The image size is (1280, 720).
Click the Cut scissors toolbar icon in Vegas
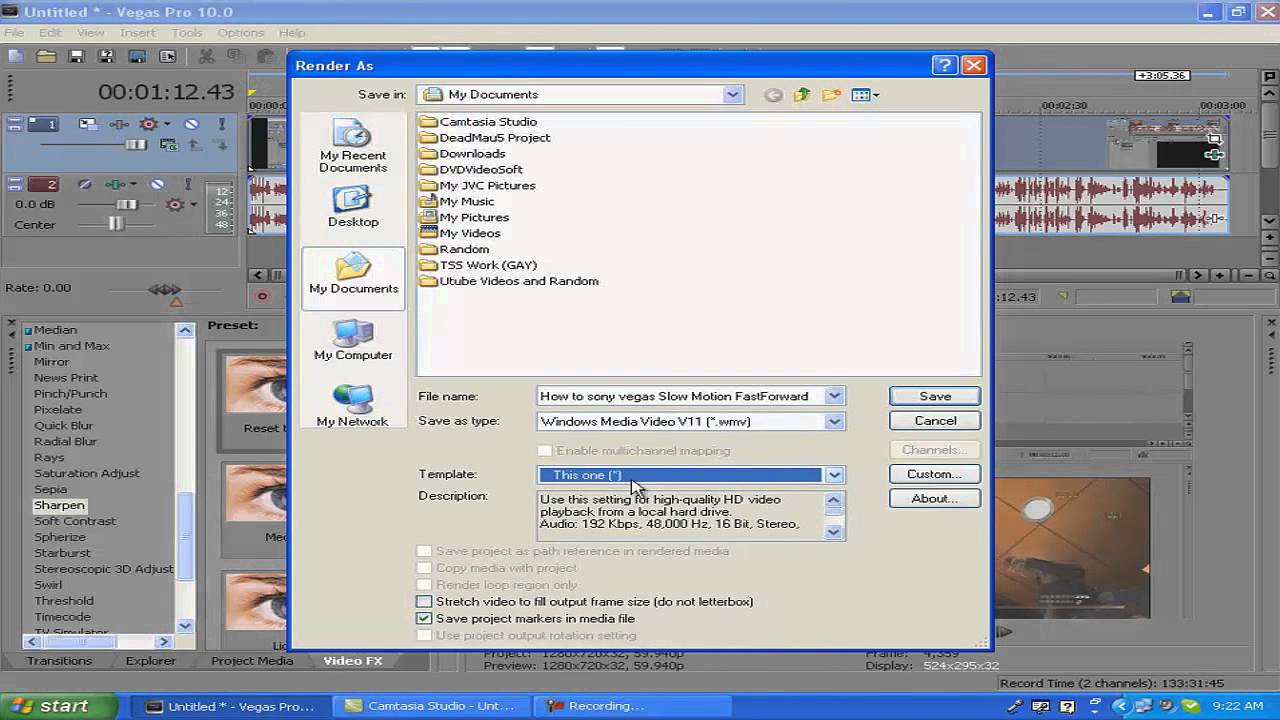207,57
